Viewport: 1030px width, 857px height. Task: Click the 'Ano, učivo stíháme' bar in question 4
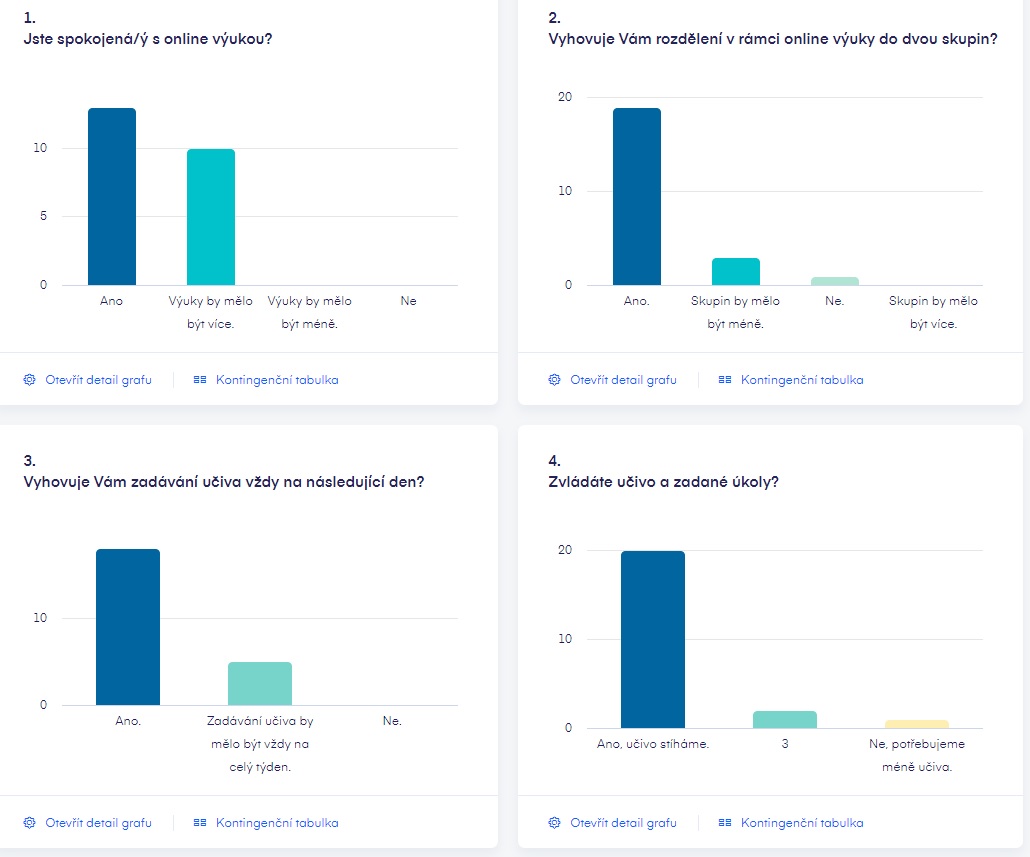click(653, 640)
